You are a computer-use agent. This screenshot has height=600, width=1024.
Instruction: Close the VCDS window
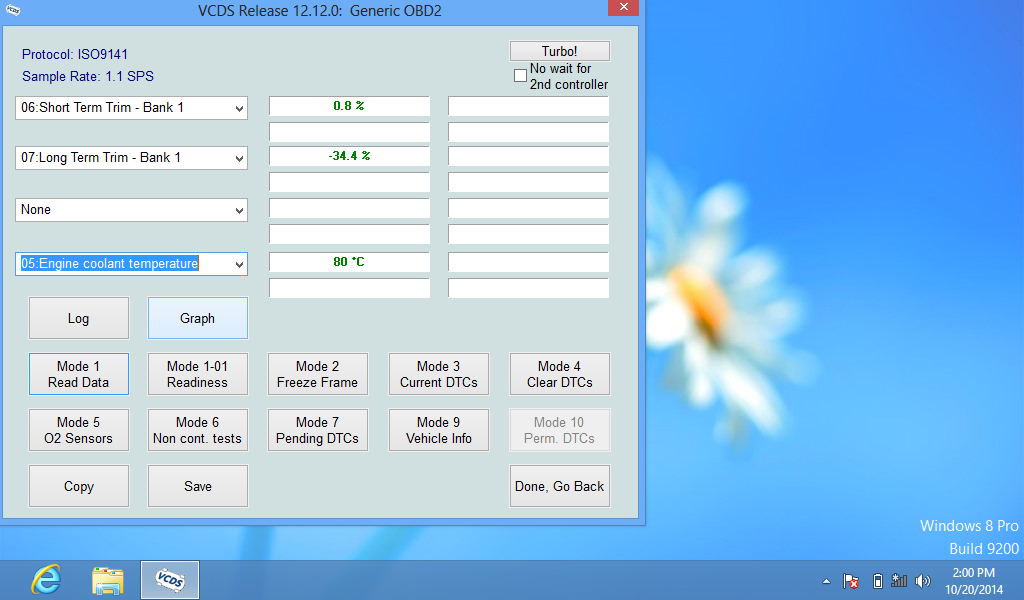[x=624, y=7]
